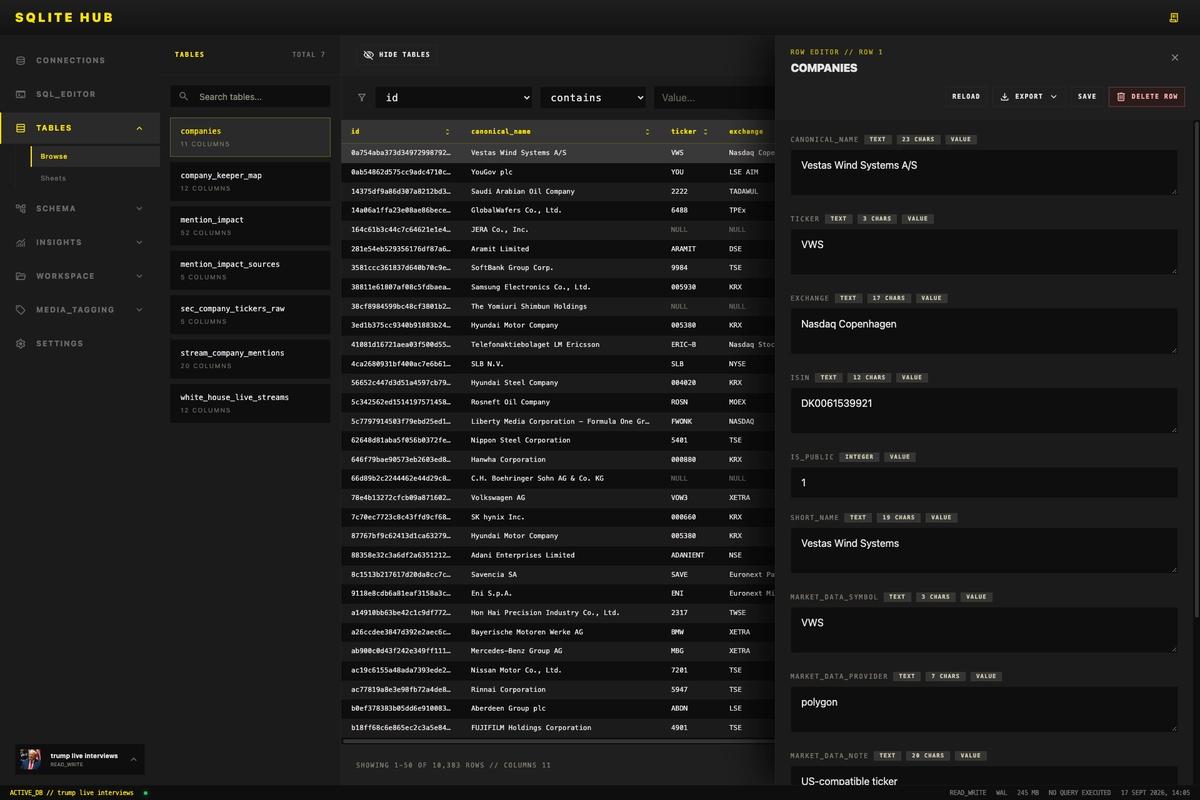Click the Search tables input field

(x=250, y=97)
